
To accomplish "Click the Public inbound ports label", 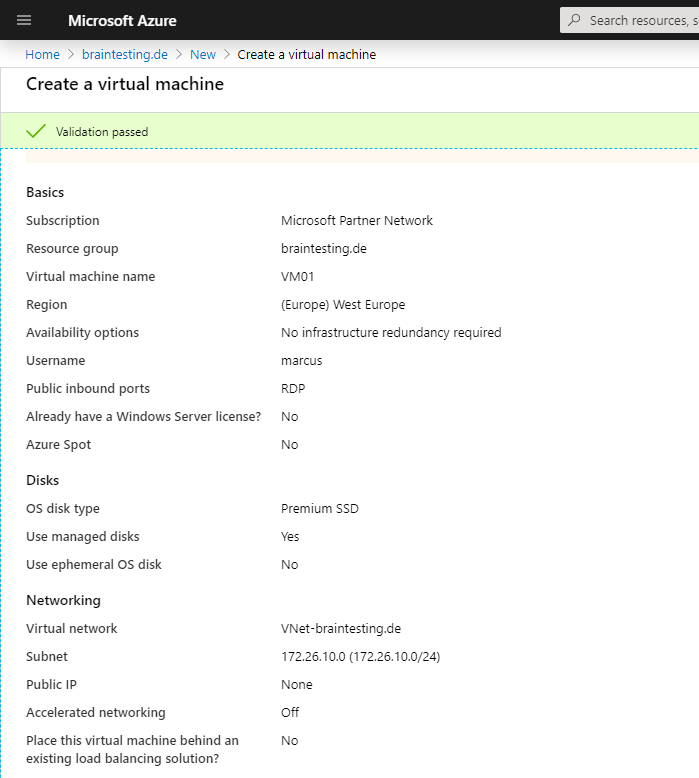I will pos(88,389).
